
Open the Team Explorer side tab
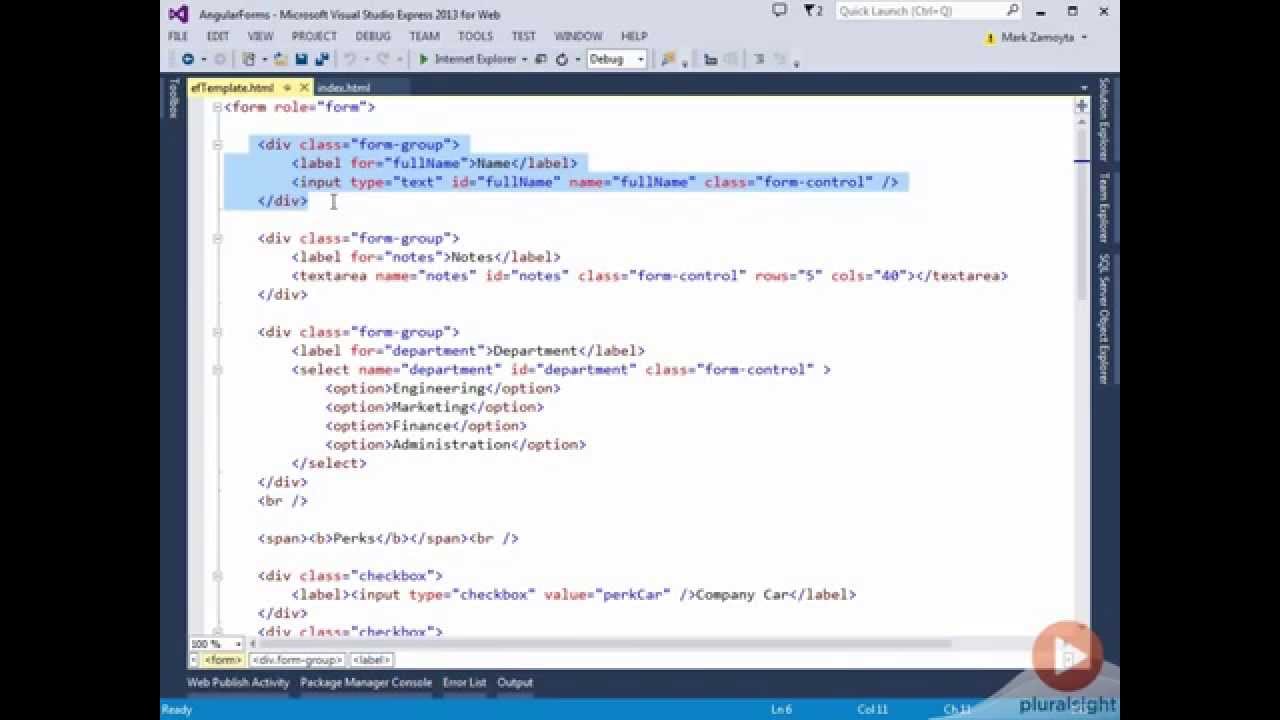1104,207
